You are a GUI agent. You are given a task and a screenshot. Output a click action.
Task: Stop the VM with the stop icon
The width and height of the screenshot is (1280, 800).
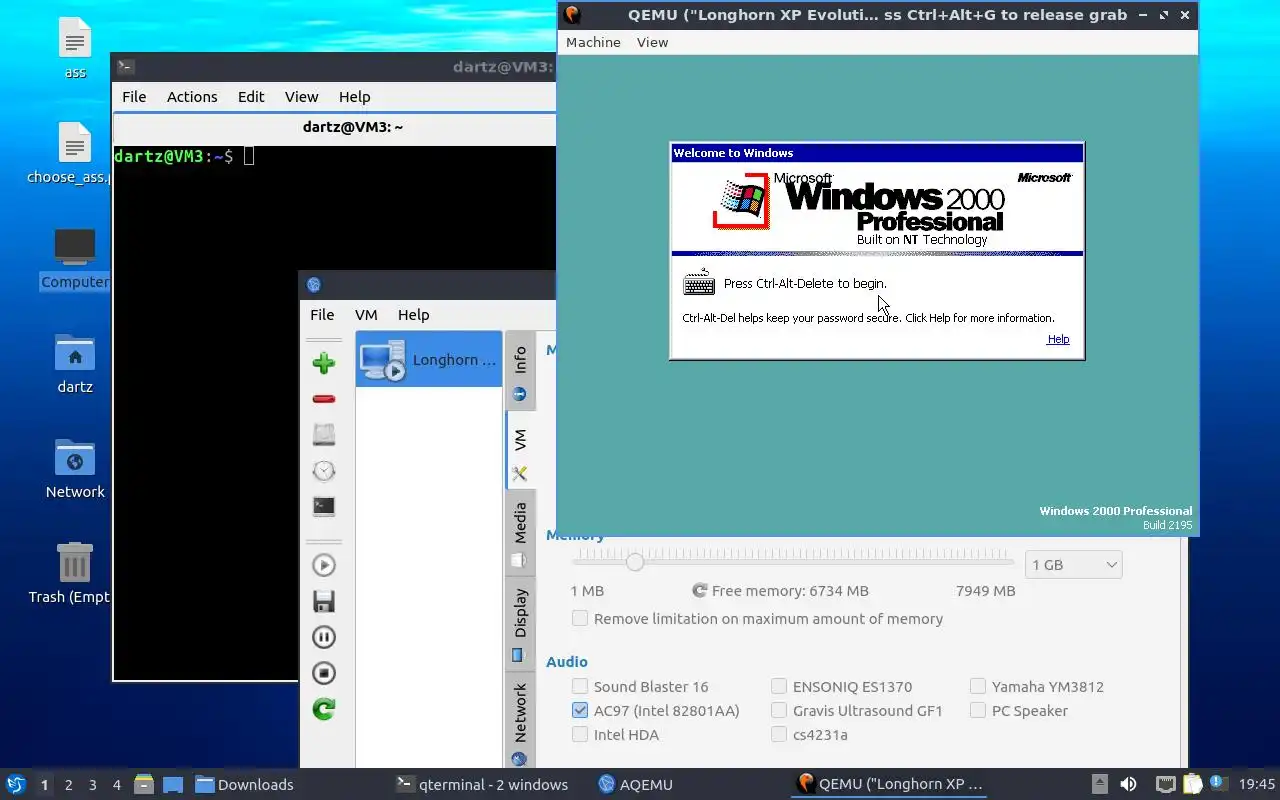[323, 673]
